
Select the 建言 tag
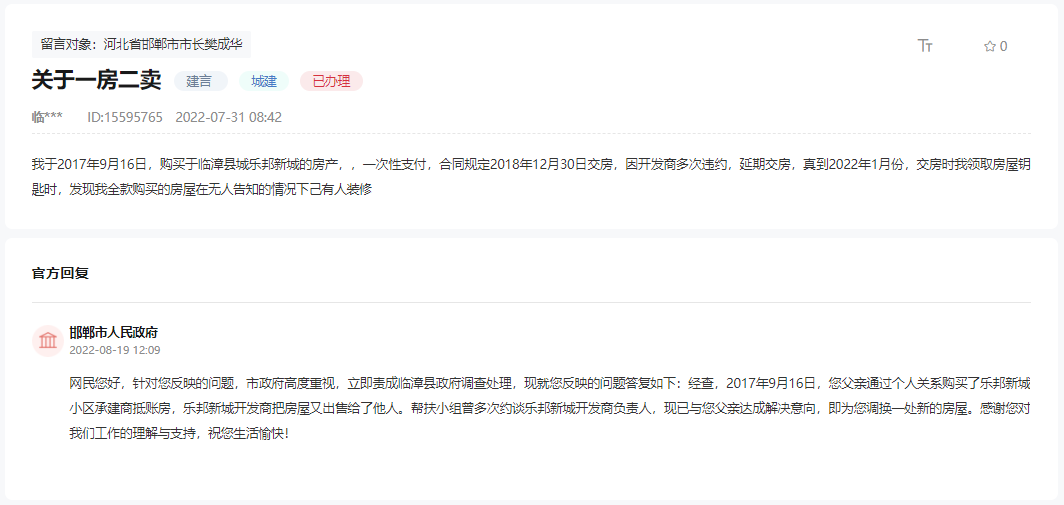pos(200,81)
